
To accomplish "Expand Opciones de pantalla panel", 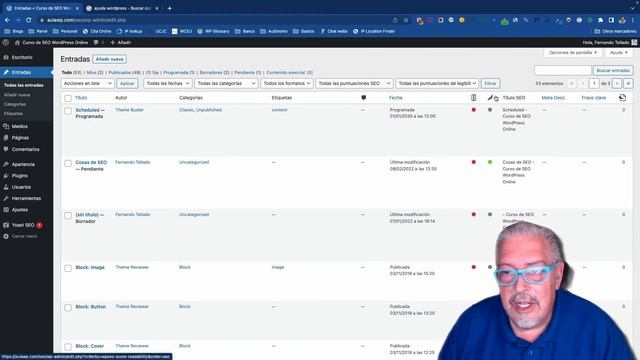I will [573, 53].
